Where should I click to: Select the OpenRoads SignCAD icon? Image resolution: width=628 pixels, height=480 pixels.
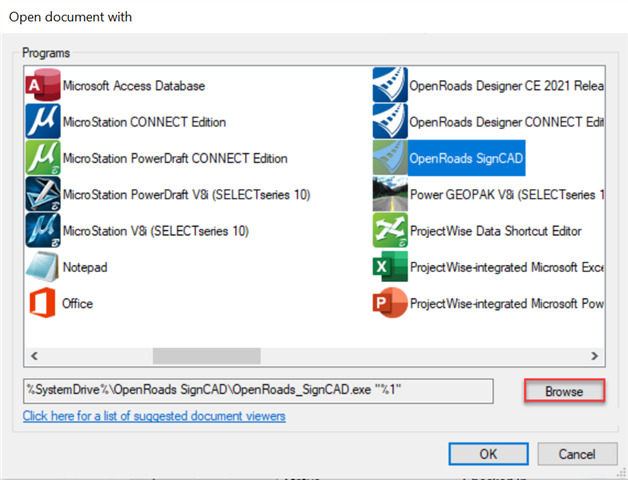(x=390, y=157)
